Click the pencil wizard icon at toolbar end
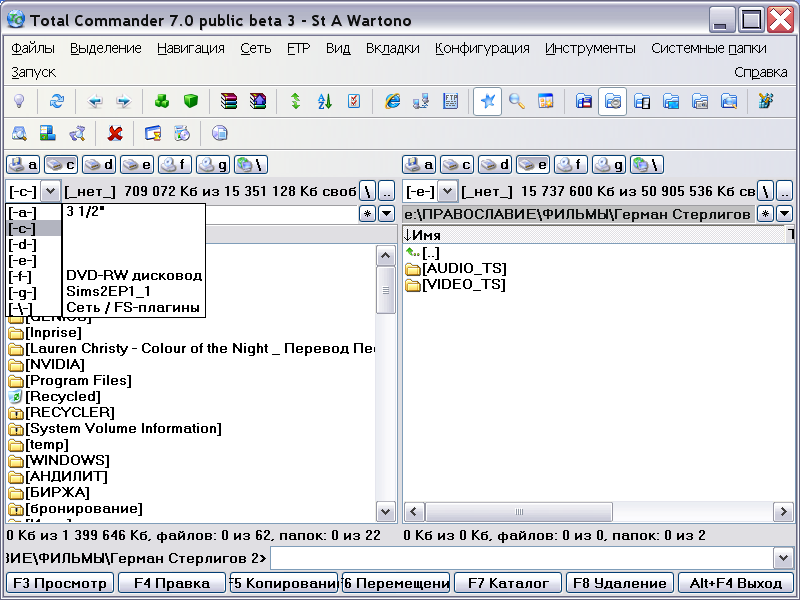The image size is (800, 600). click(x=765, y=101)
